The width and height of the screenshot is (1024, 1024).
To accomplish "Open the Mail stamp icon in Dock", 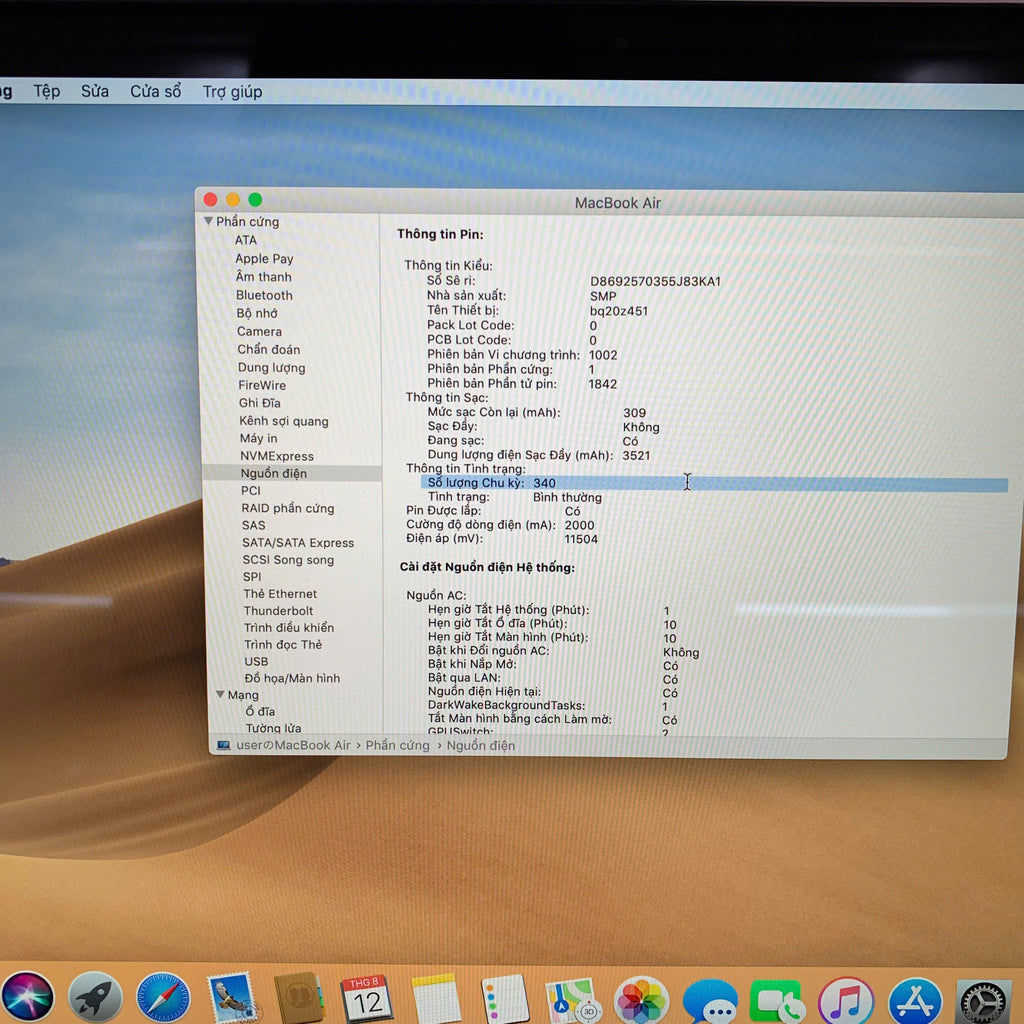I will [x=231, y=998].
